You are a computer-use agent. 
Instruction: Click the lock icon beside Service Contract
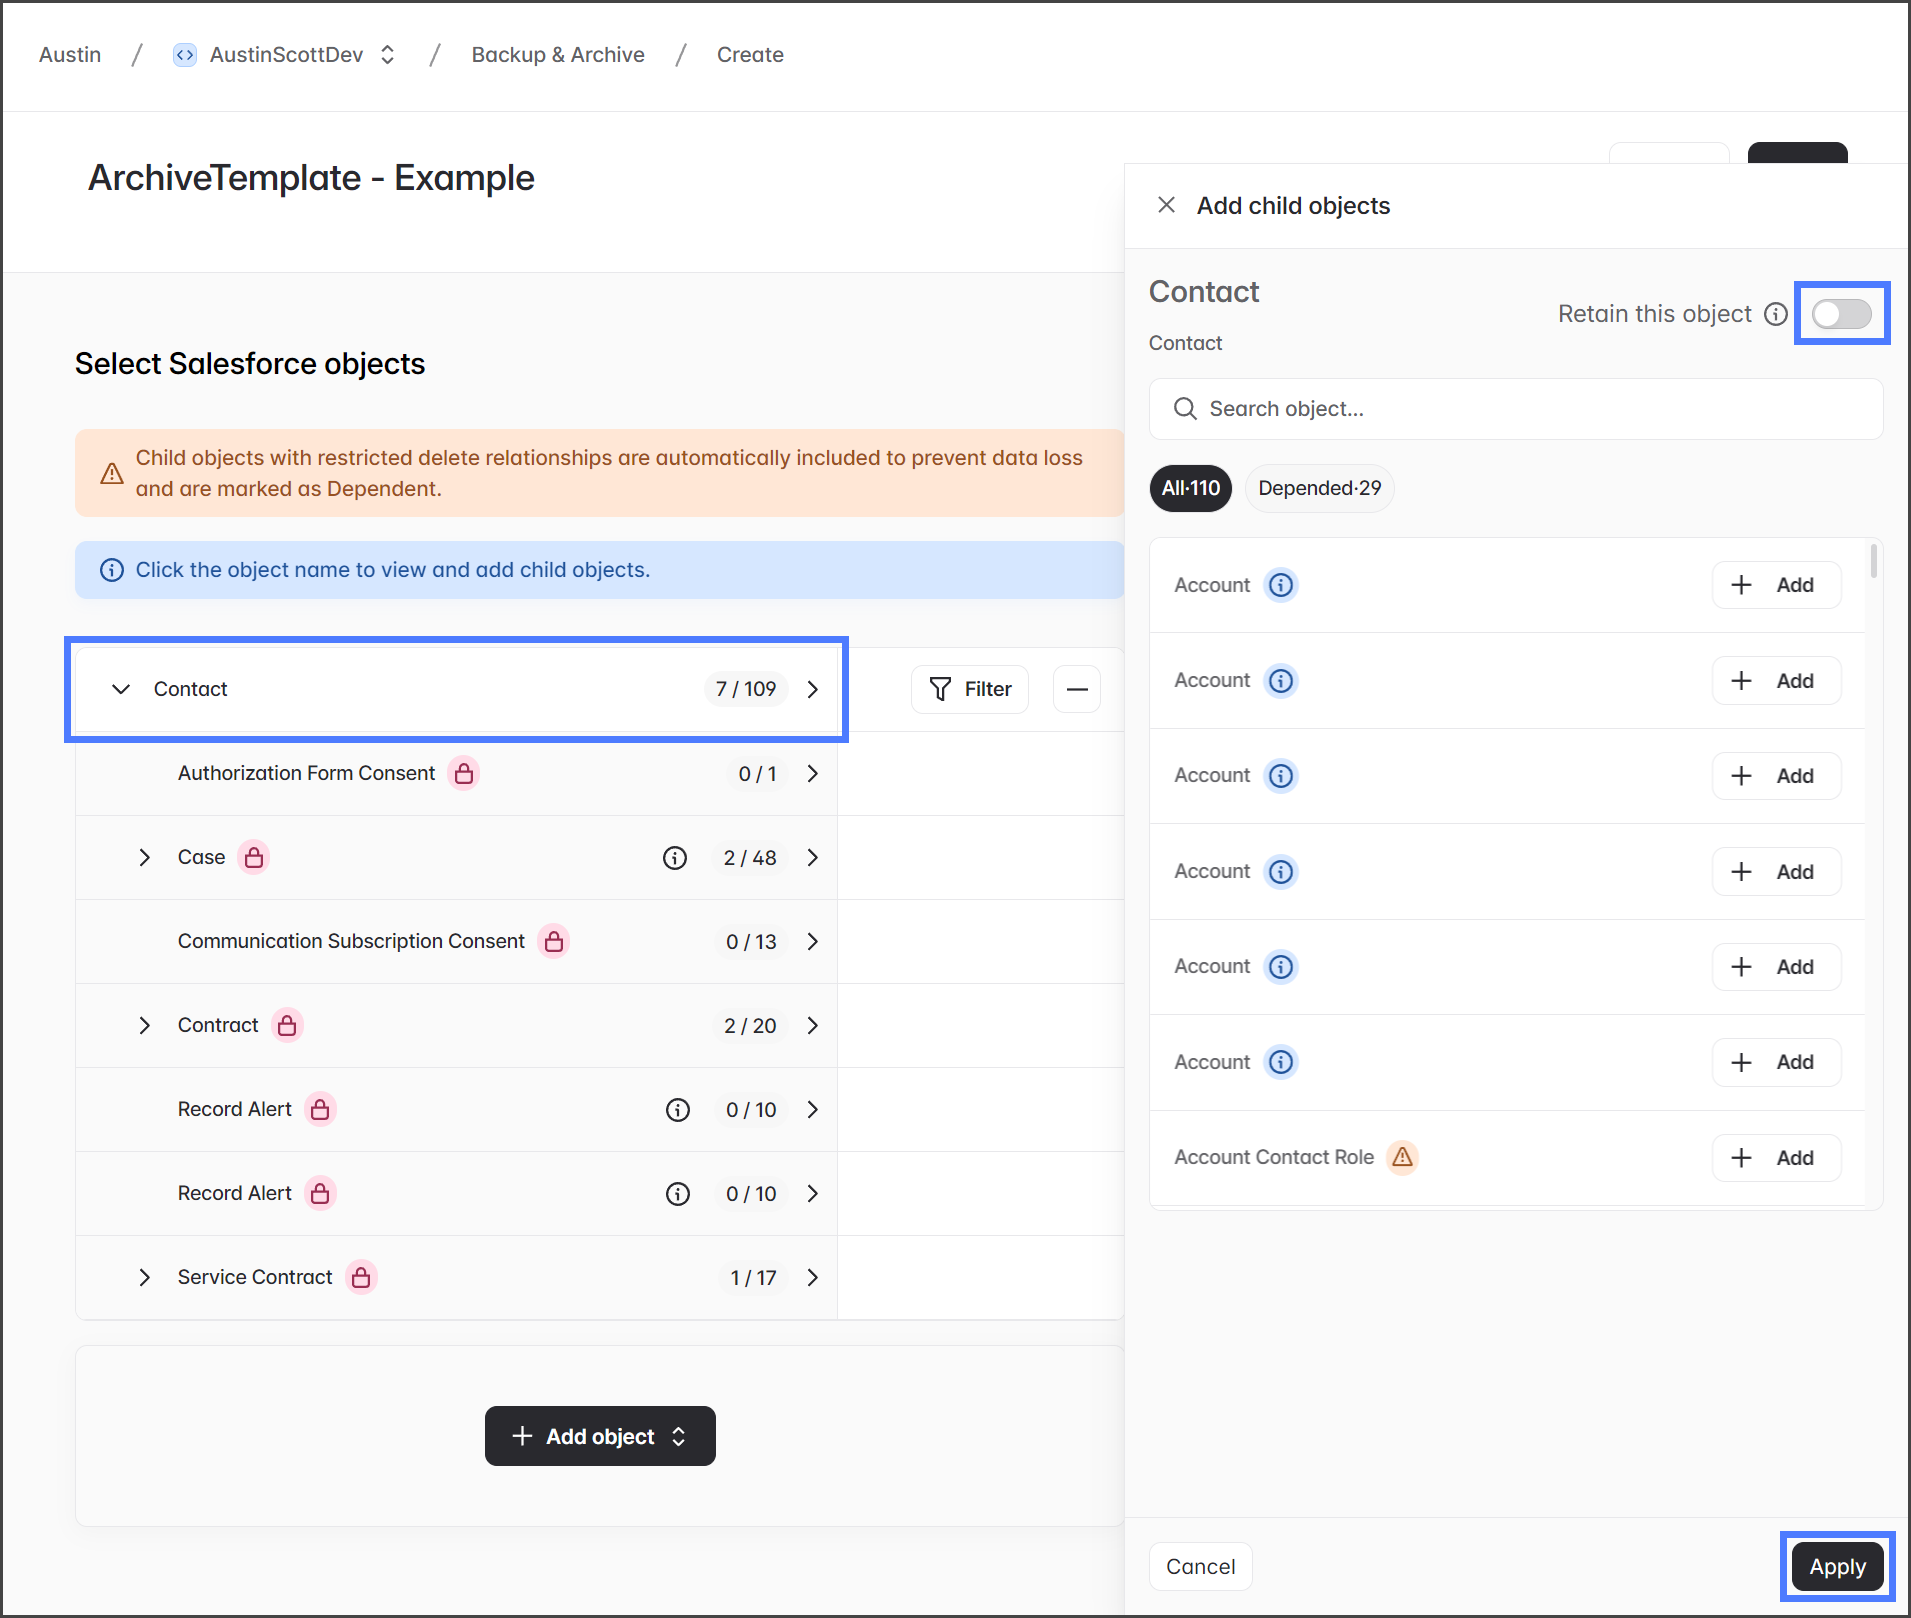(361, 1278)
